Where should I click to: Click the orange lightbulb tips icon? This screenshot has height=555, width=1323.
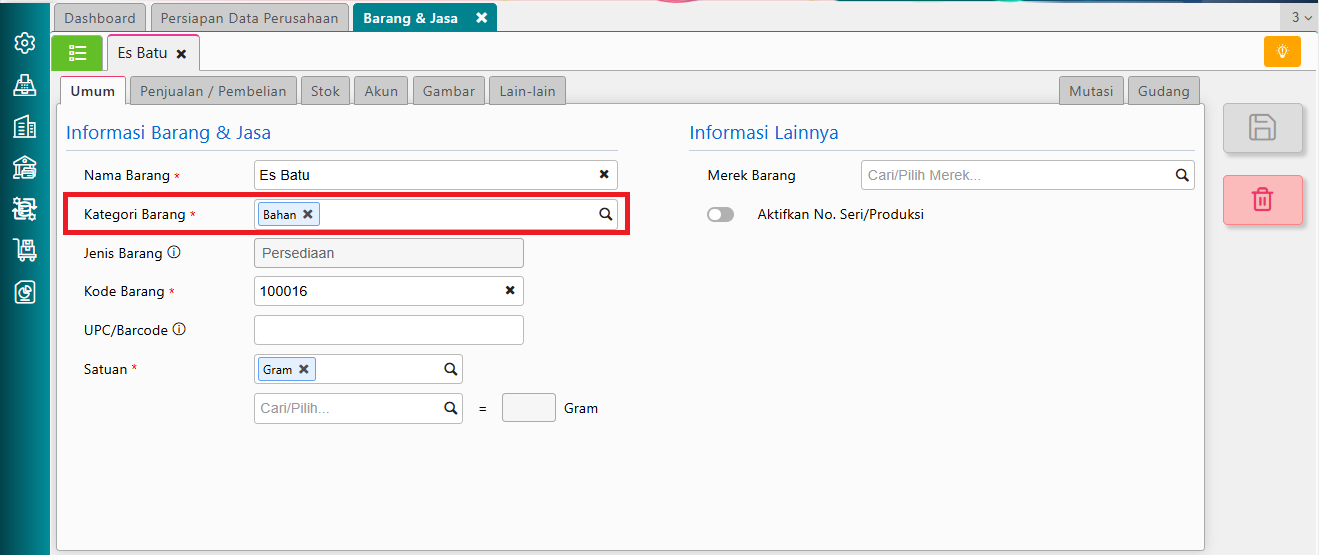tap(1282, 52)
